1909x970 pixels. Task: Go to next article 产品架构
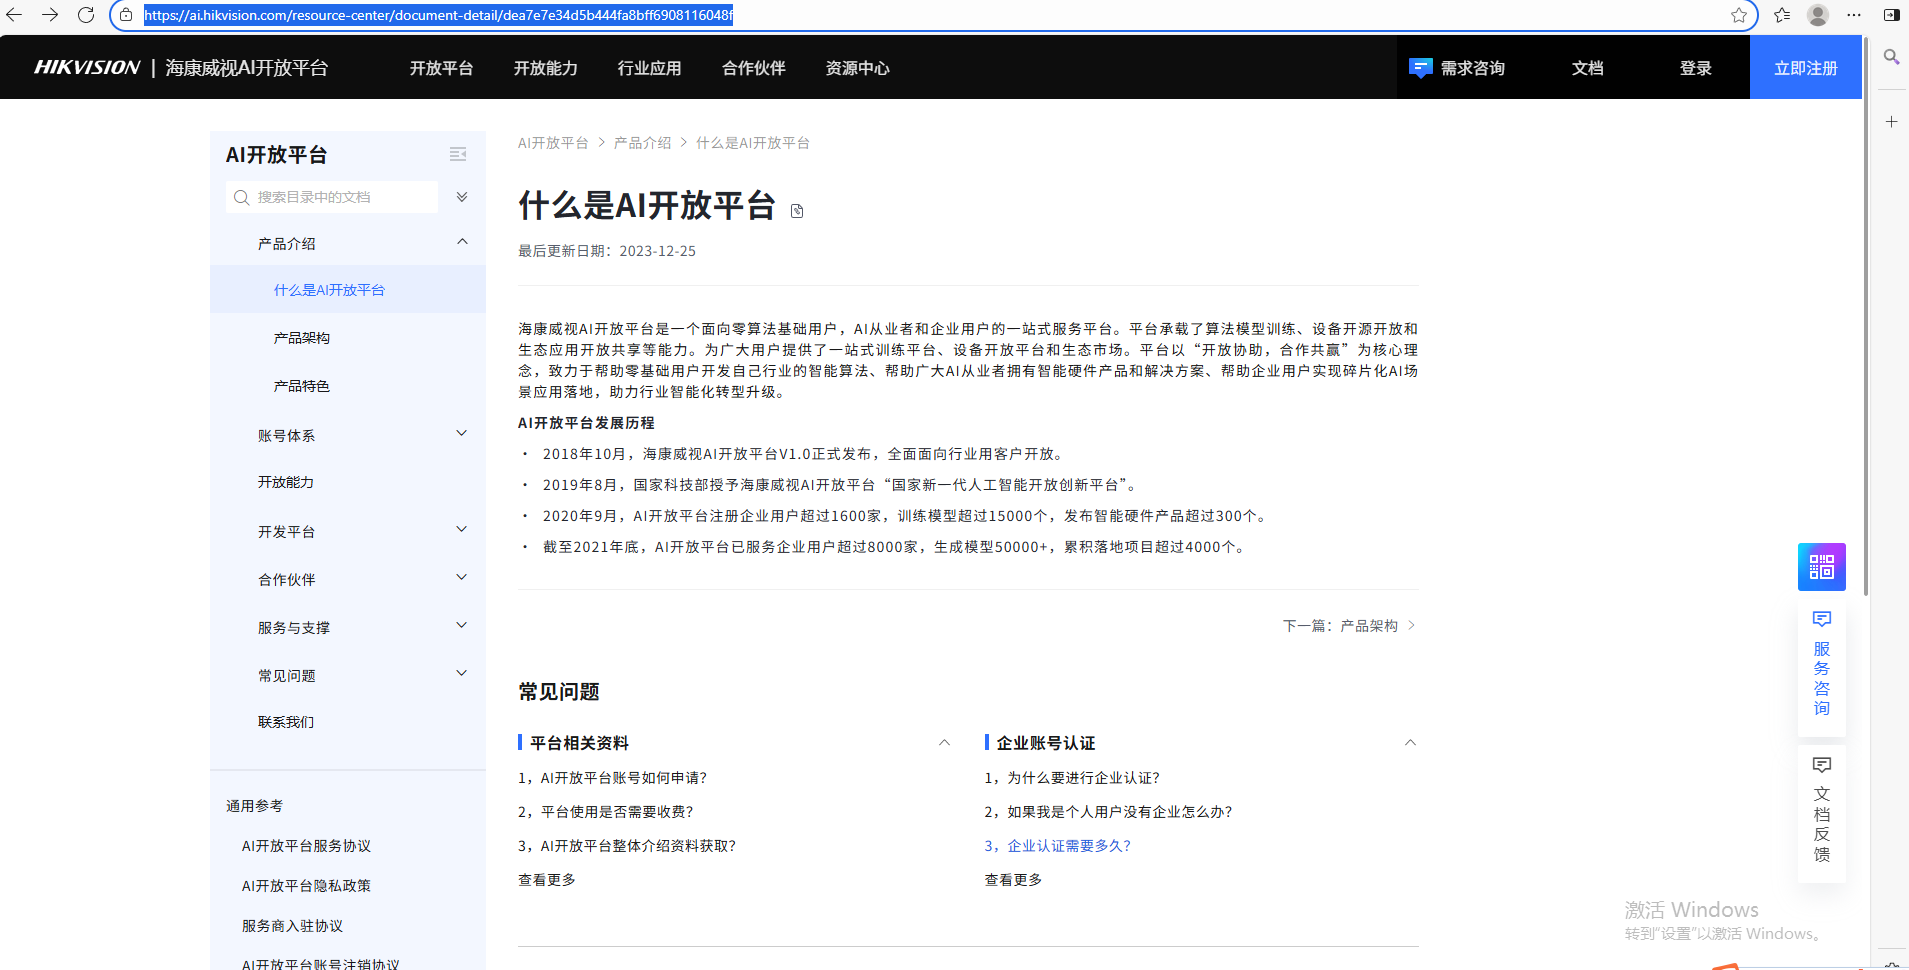click(1349, 626)
